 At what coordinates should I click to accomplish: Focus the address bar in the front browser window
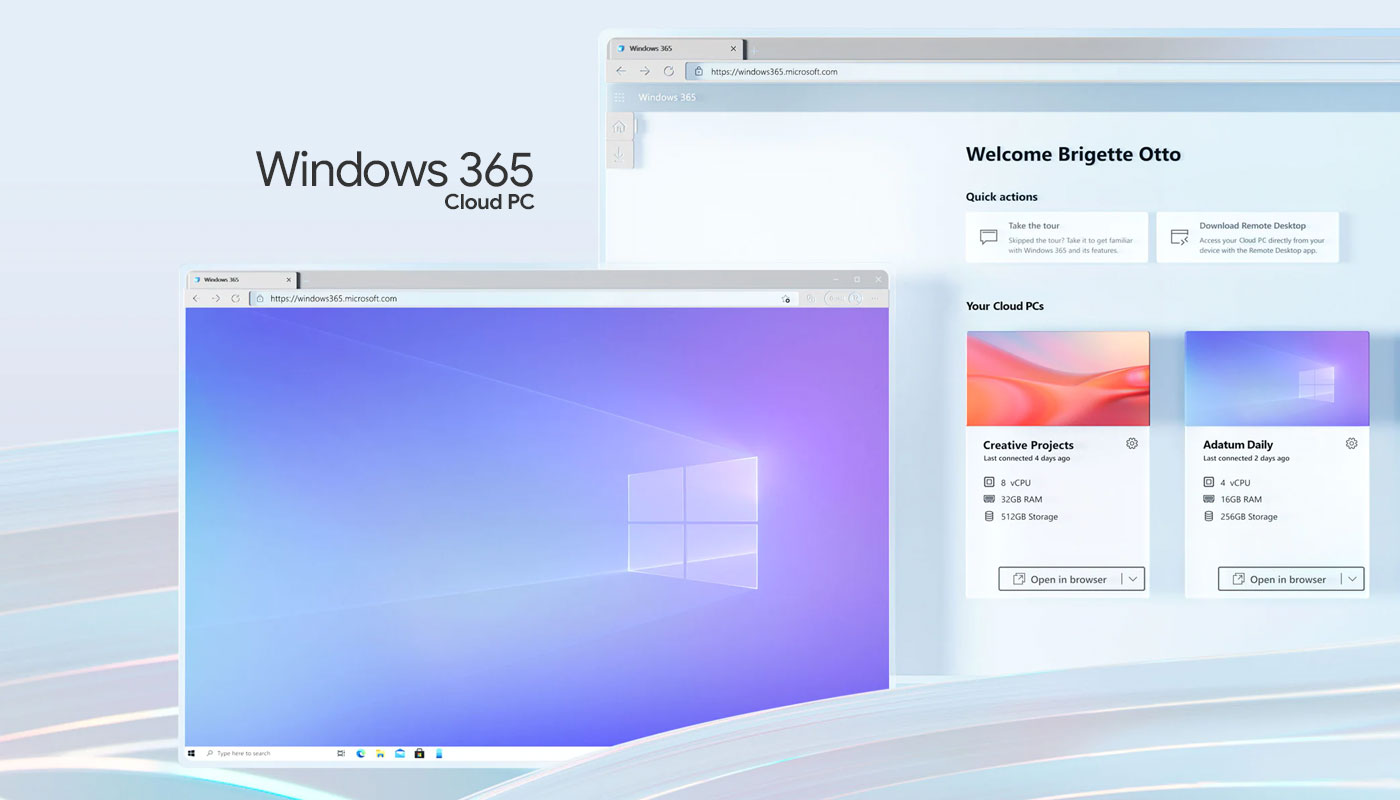click(522, 298)
